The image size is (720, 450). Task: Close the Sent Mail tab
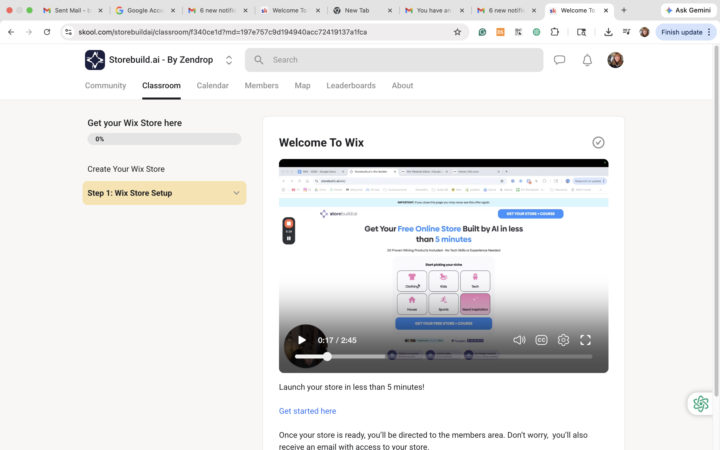coord(100,10)
